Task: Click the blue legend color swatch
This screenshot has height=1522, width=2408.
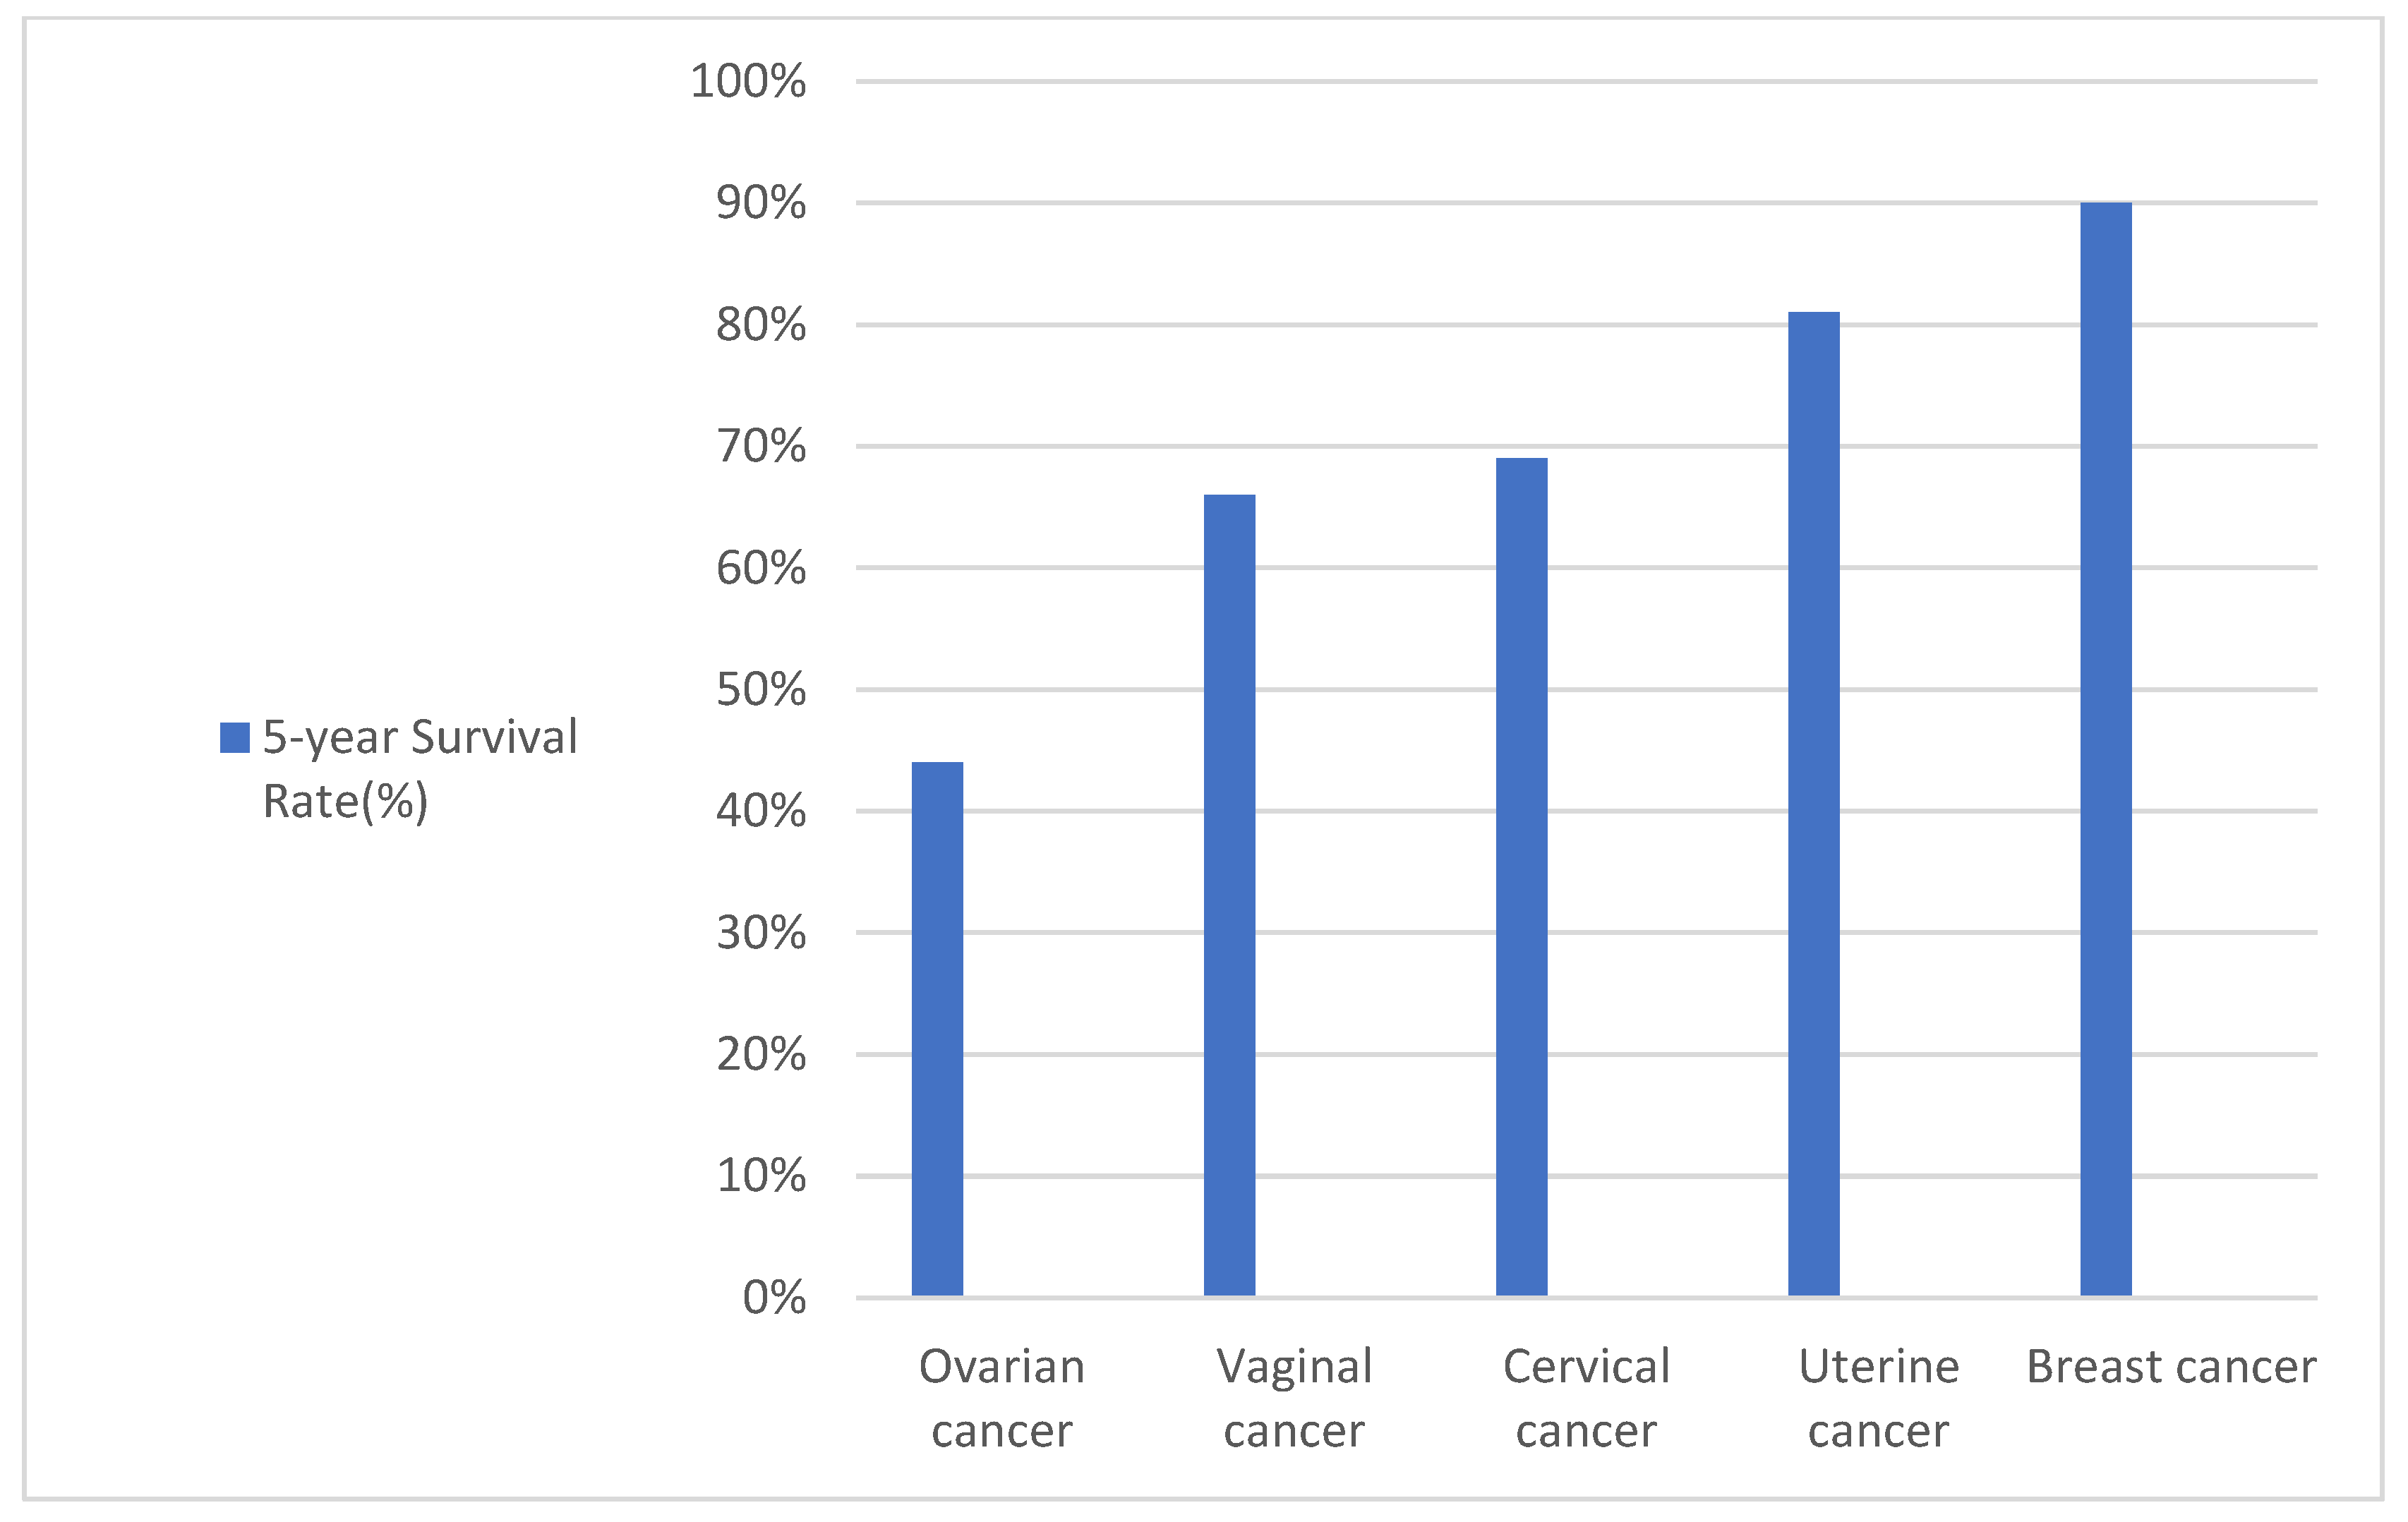Action: pos(234,738)
